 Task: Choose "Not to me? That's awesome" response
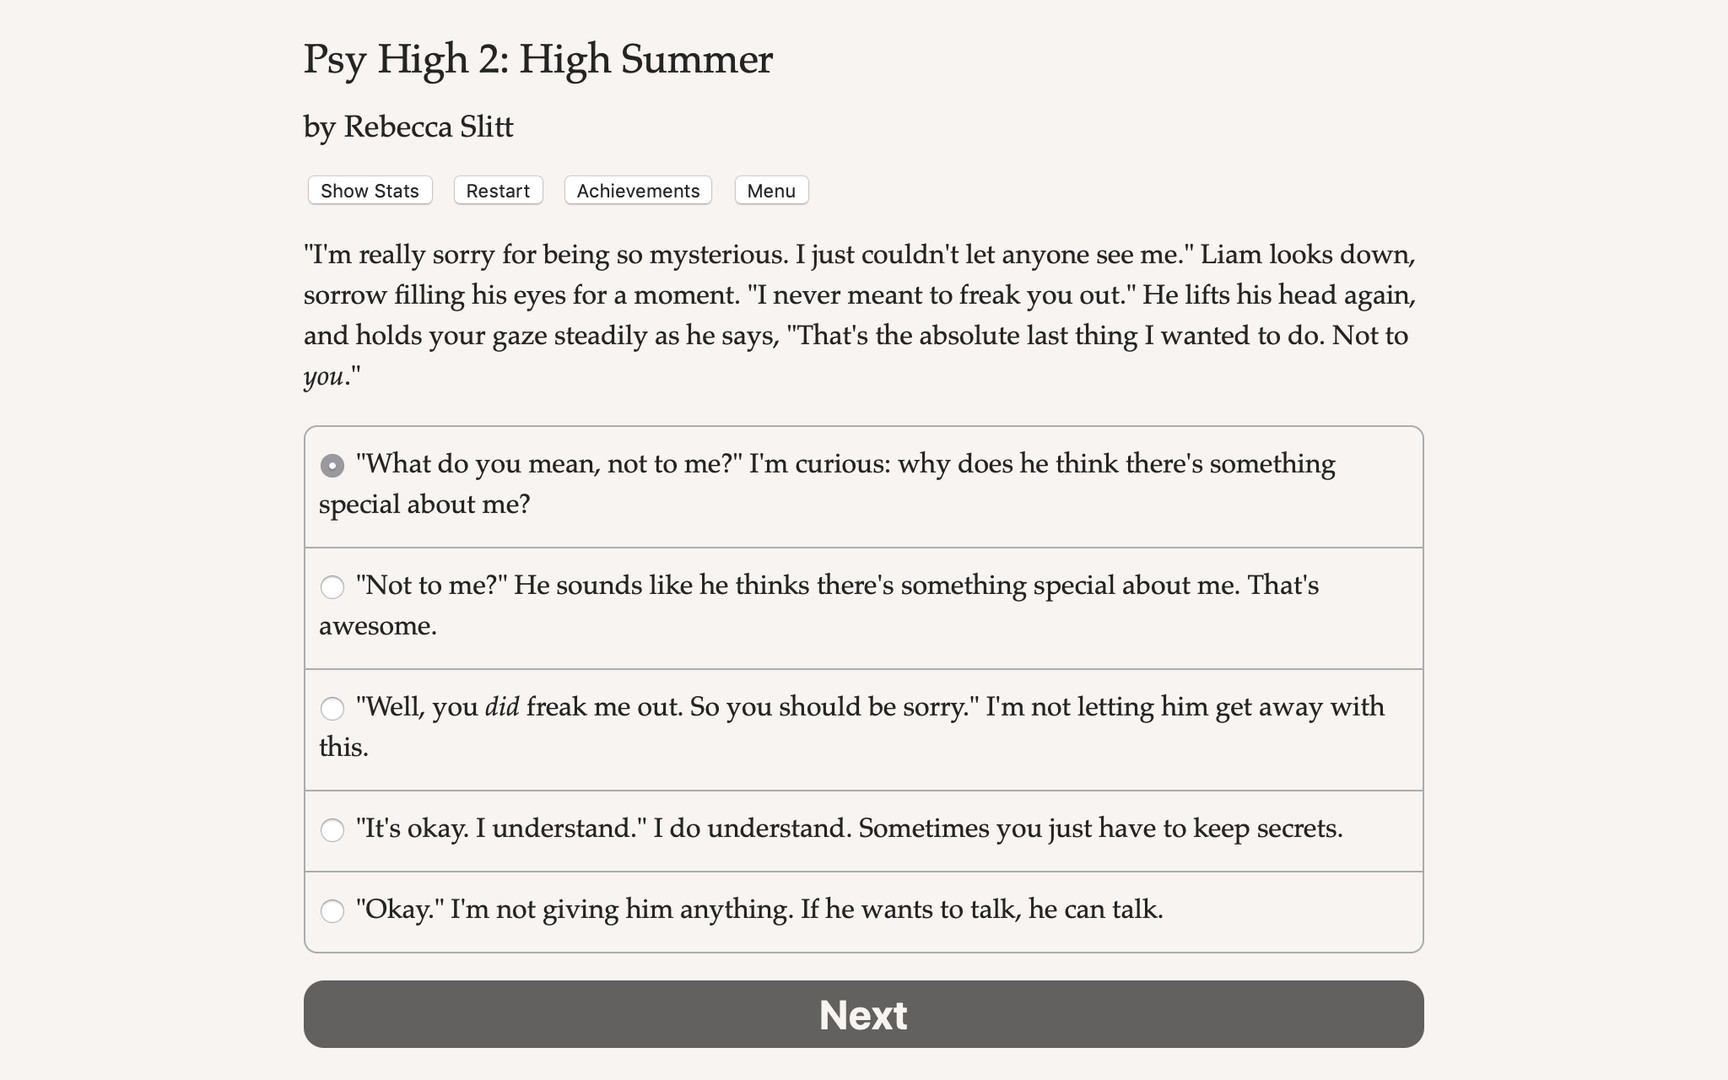[863, 607]
